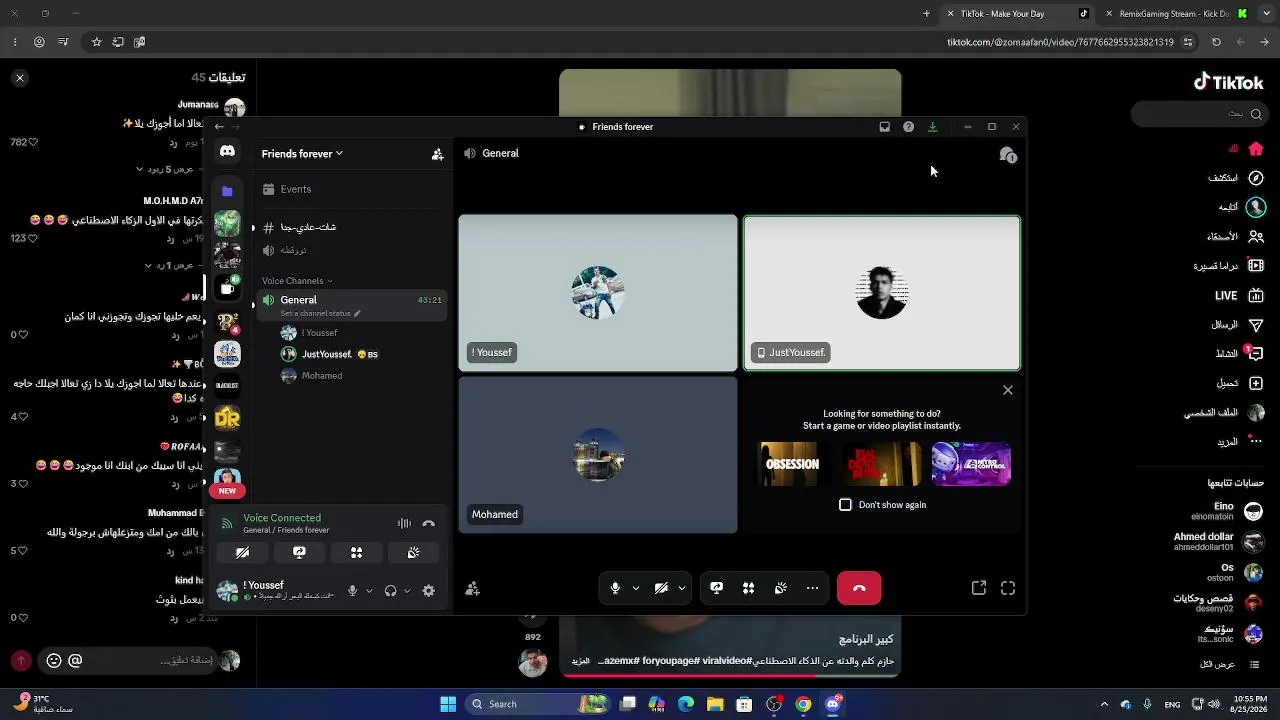Switch to the RemixGaming Stream tab
The width and height of the screenshot is (1280, 720).
click(1177, 14)
